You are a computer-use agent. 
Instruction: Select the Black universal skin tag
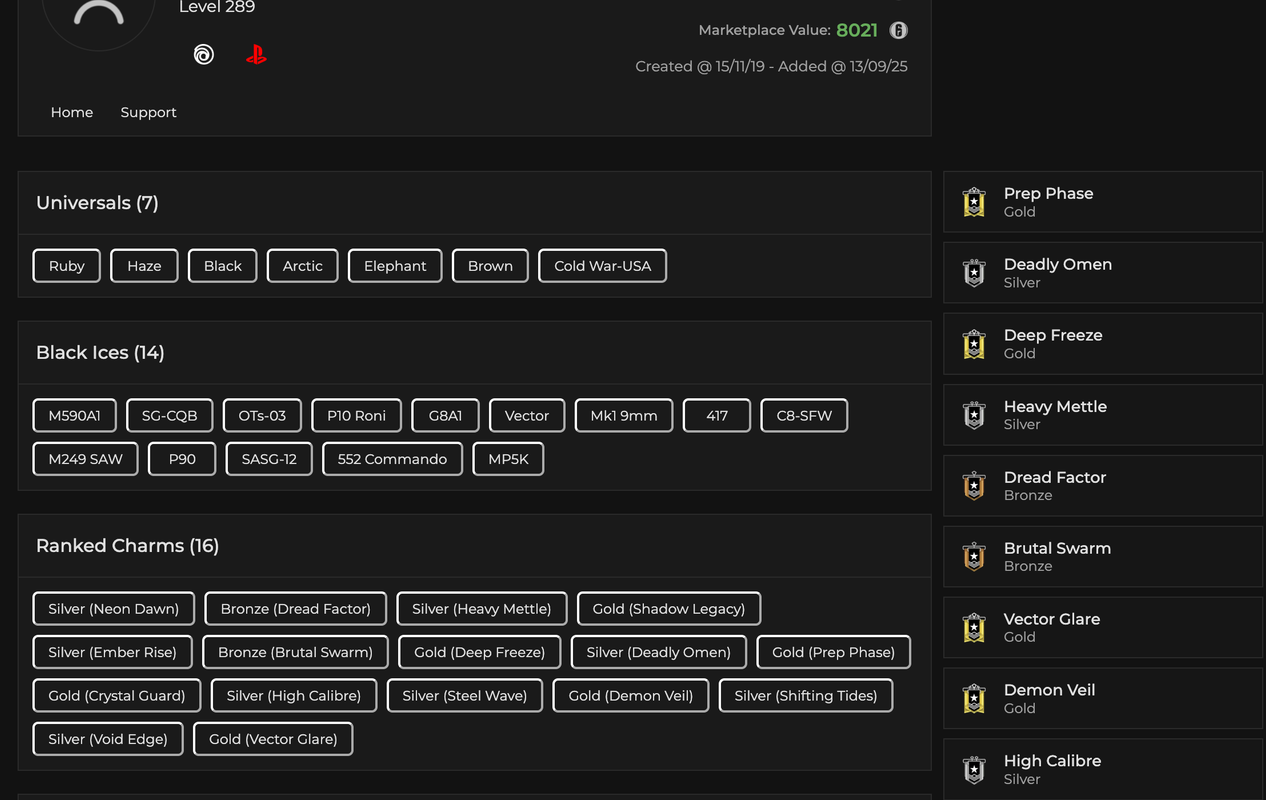(223, 266)
